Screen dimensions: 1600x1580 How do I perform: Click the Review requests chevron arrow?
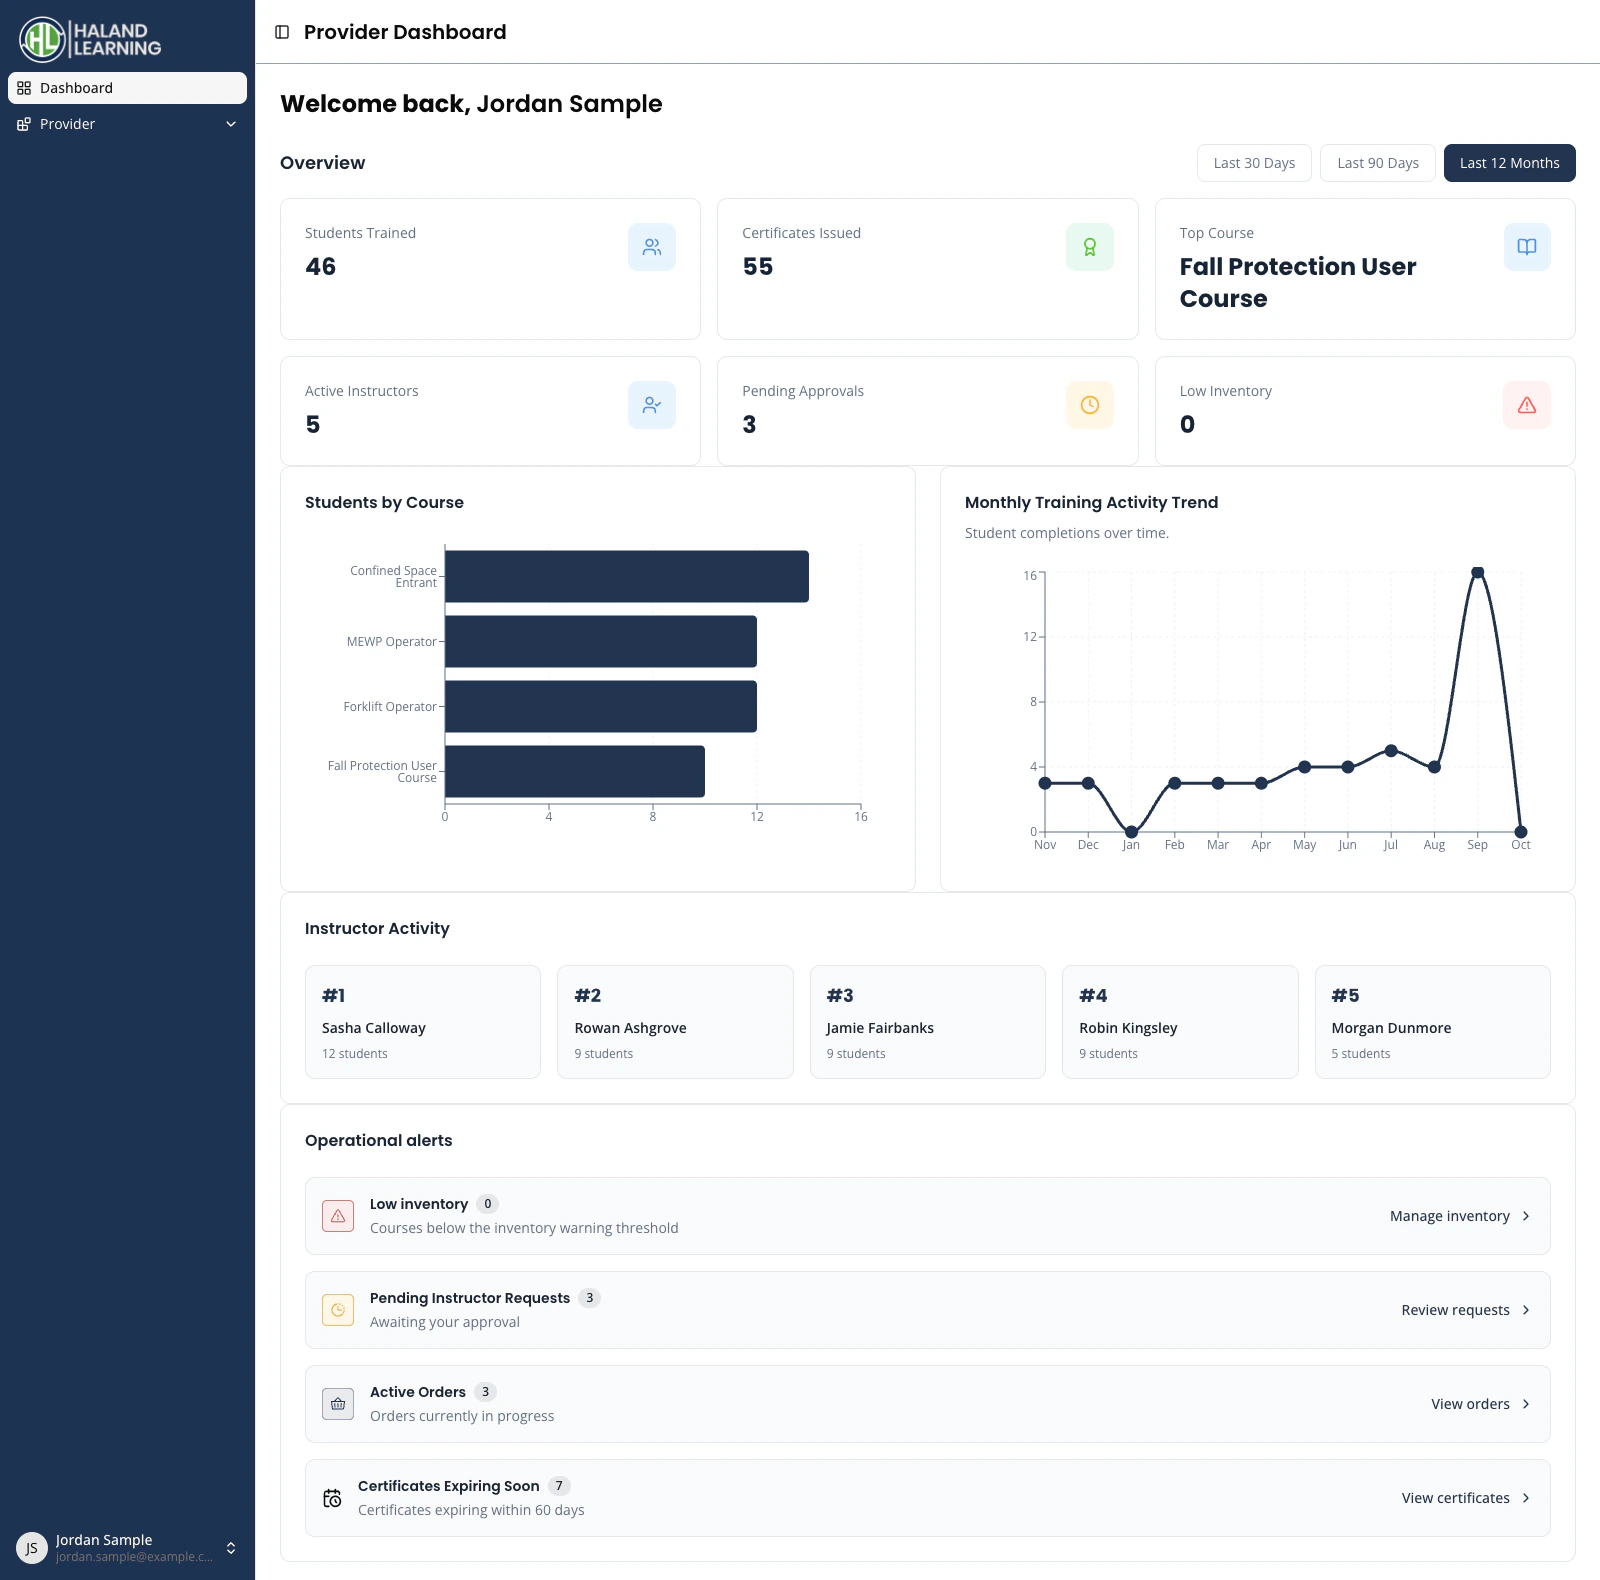pos(1526,1310)
